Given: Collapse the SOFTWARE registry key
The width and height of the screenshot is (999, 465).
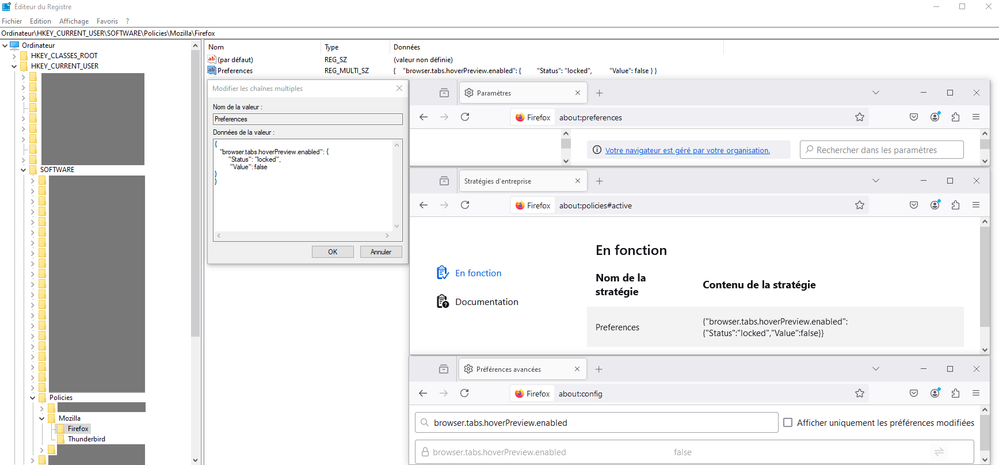Looking at the screenshot, I should (23, 170).
